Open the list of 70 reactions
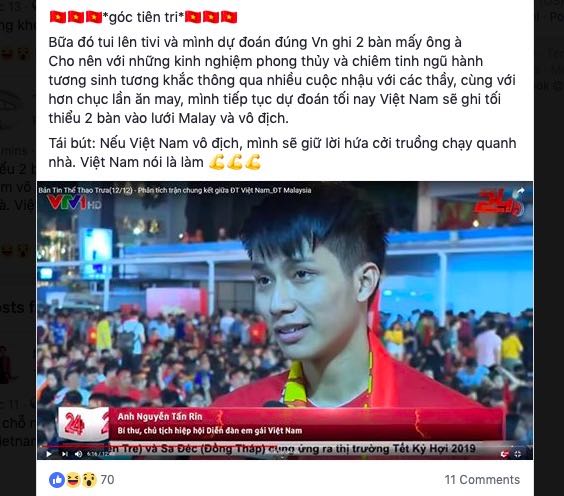The image size is (564, 496). pos(107,479)
